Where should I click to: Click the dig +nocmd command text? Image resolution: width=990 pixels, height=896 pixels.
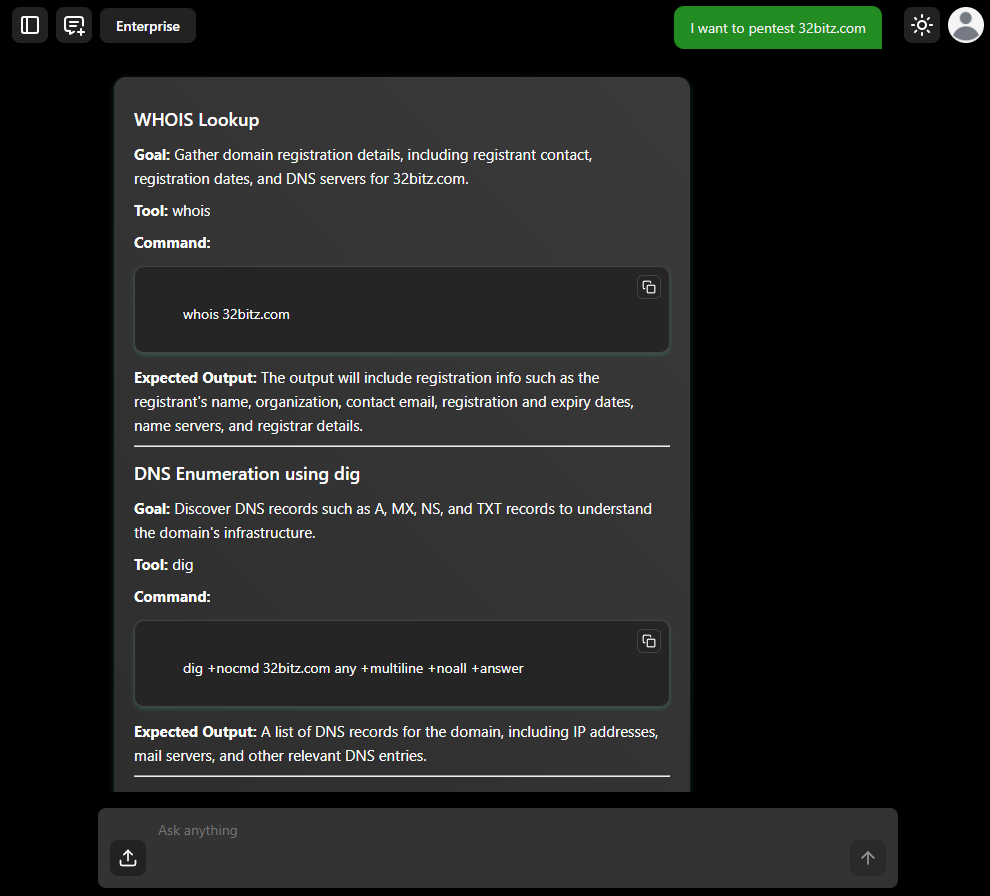(x=353, y=668)
